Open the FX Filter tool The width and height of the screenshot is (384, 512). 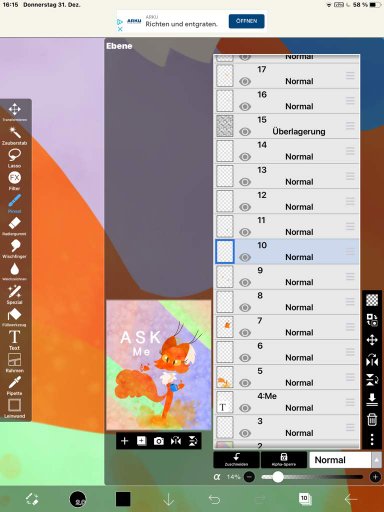[x=14, y=181]
